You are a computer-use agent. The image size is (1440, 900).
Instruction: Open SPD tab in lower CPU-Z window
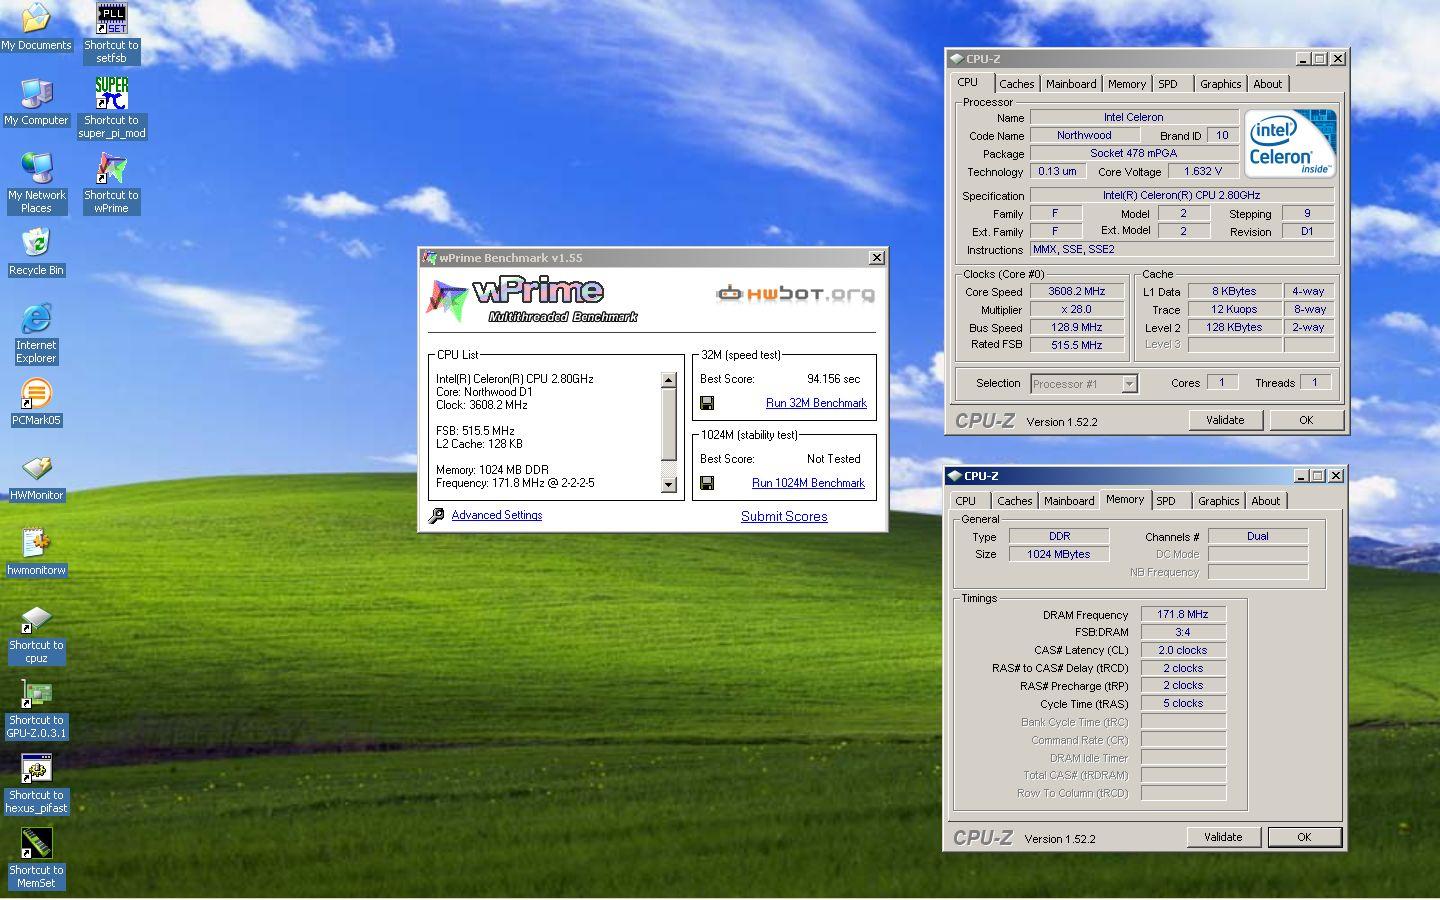tap(1166, 501)
